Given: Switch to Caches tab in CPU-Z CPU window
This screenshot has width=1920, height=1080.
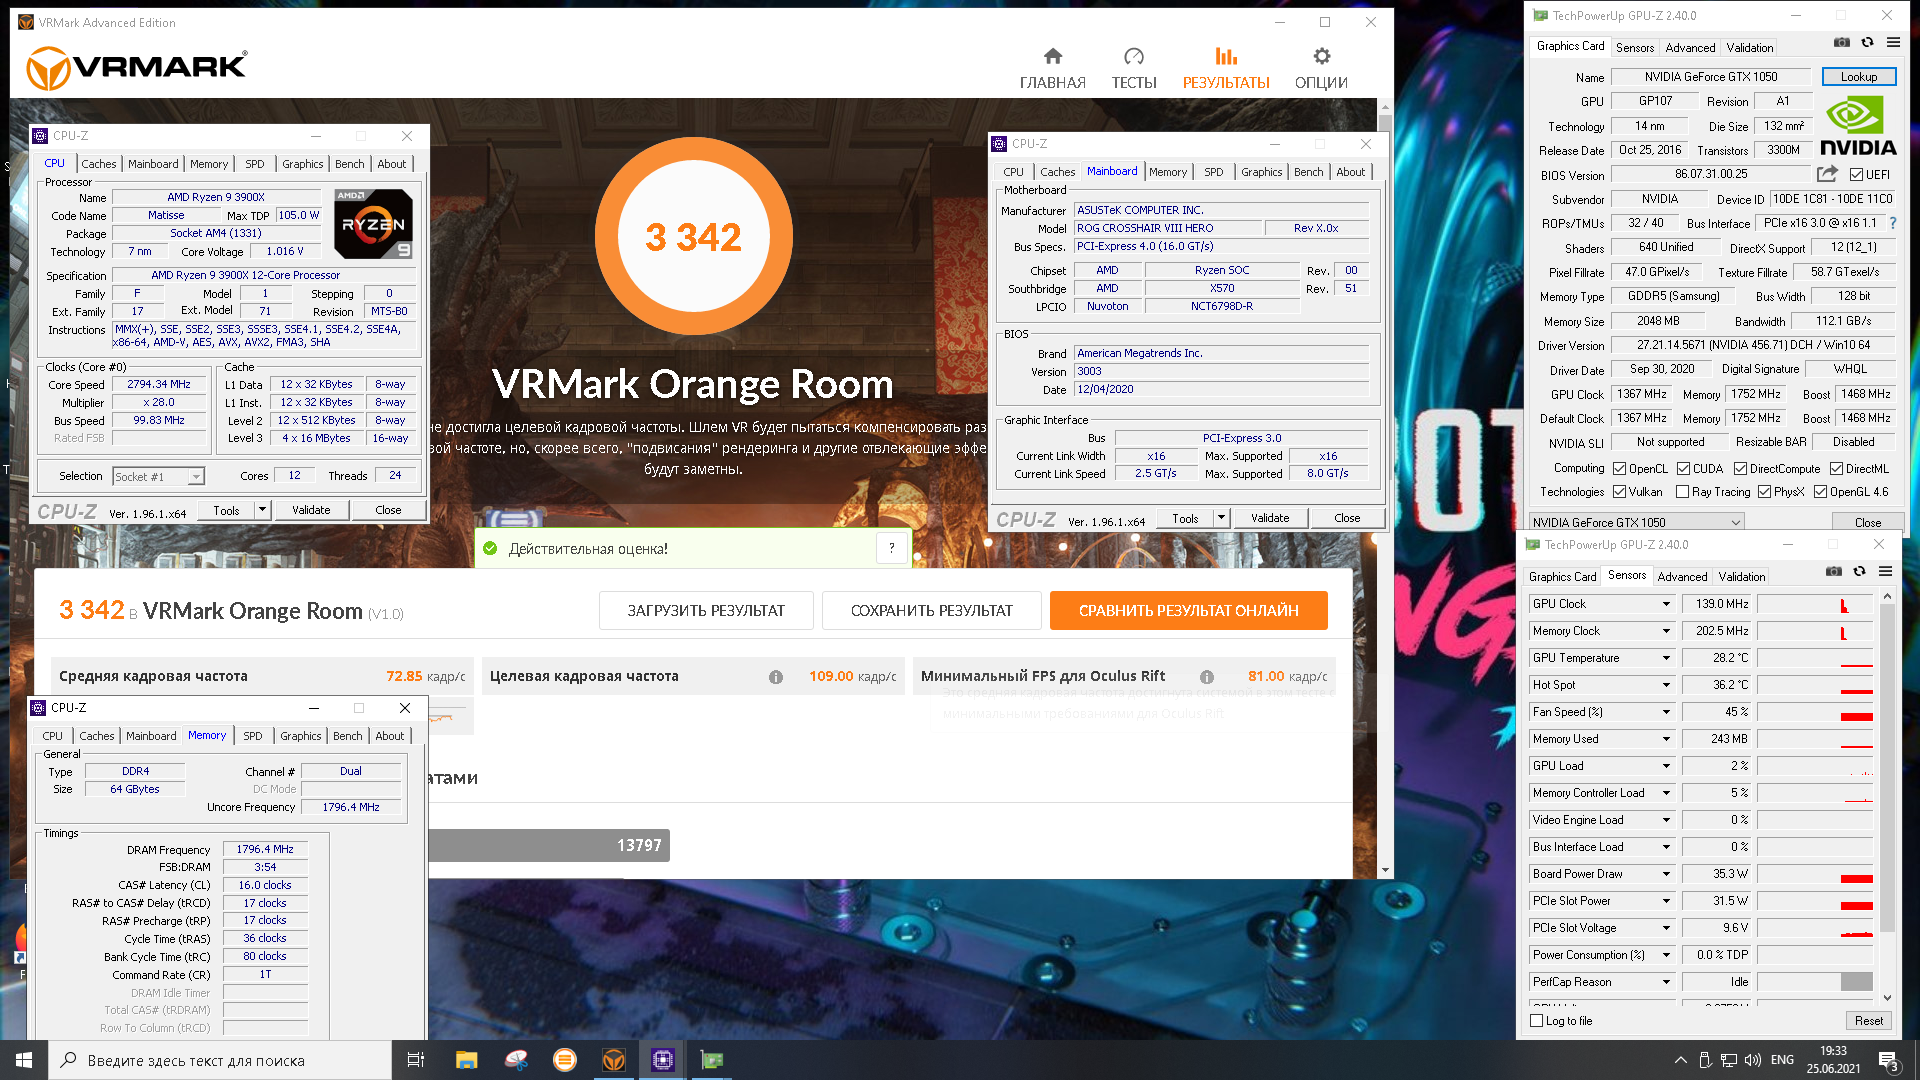Looking at the screenshot, I should pyautogui.click(x=99, y=164).
